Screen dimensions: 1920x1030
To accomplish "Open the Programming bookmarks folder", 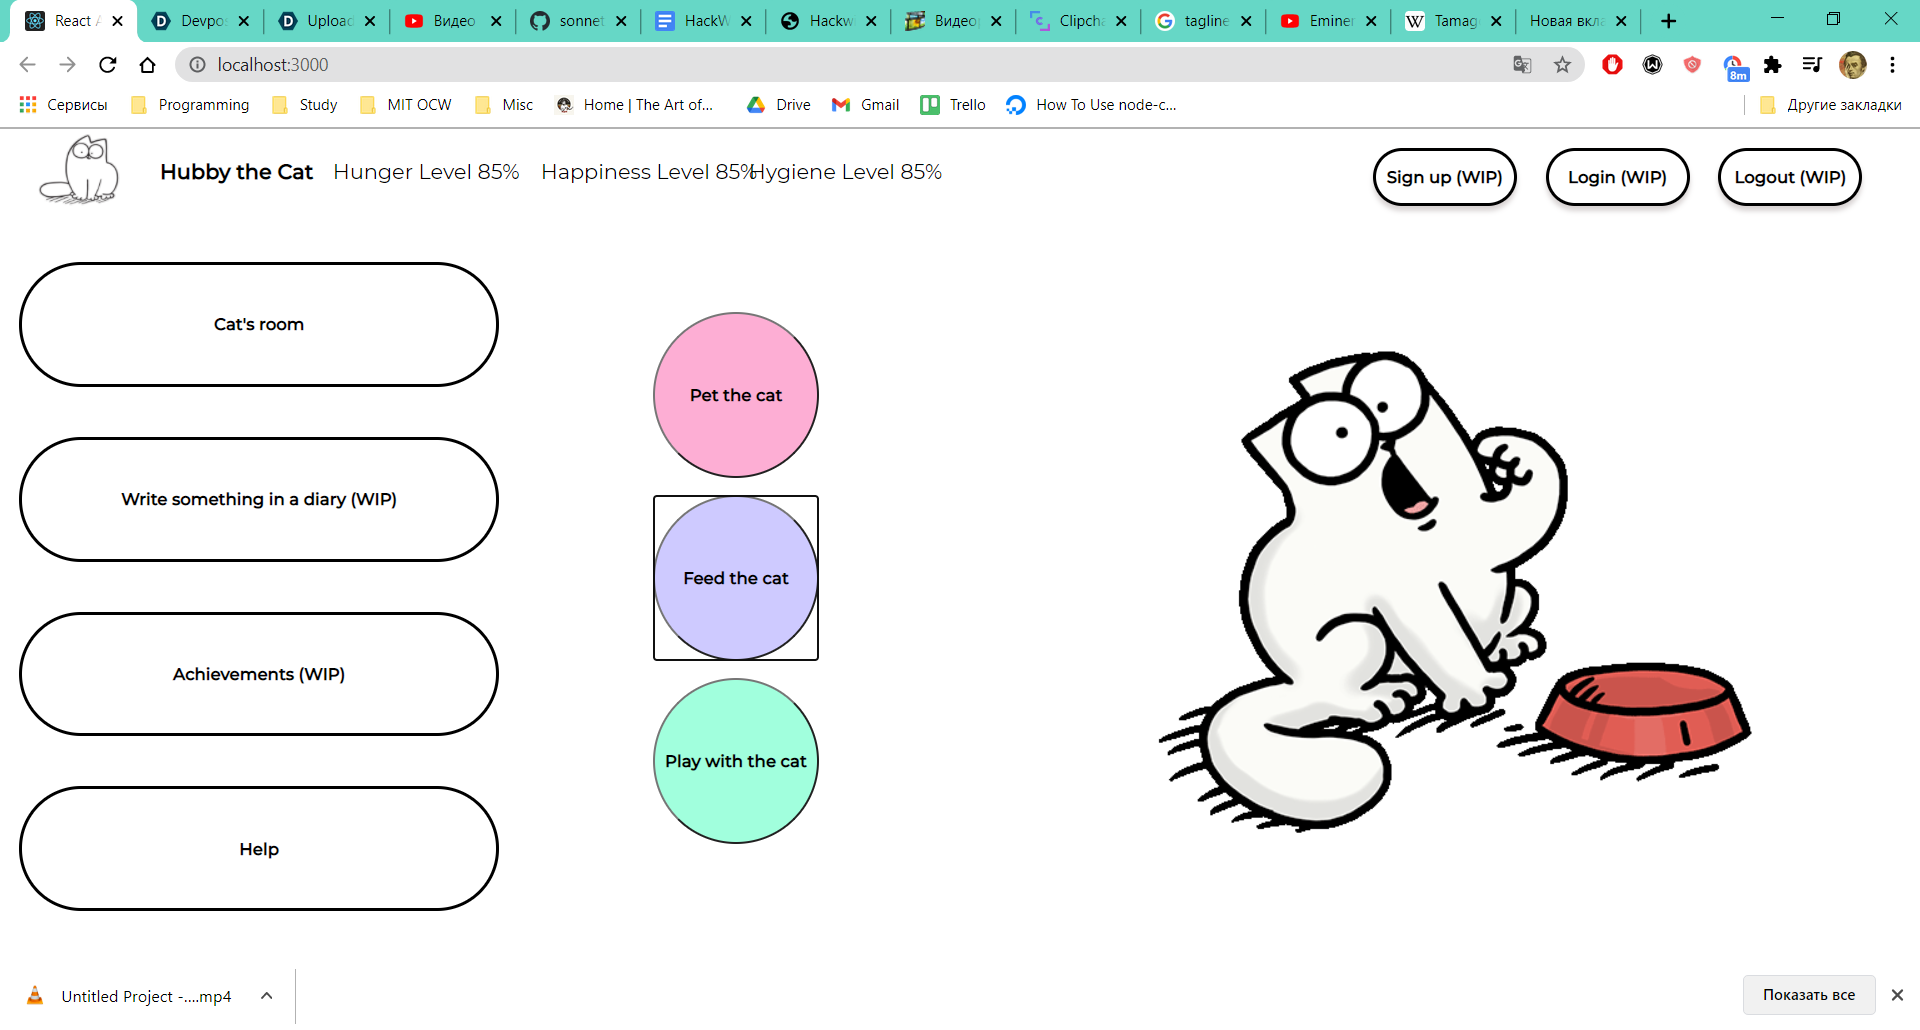I will [190, 105].
